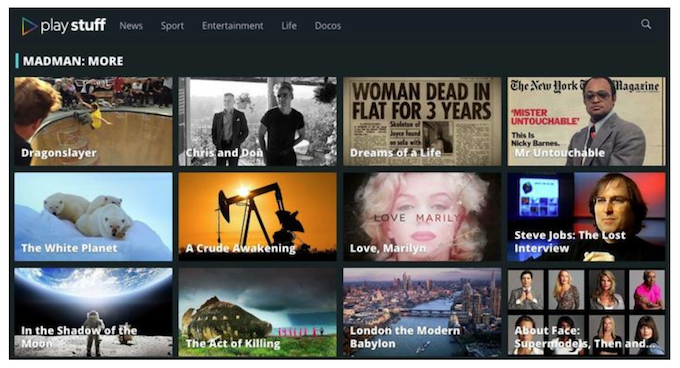Open the search magnifier icon

pyautogui.click(x=646, y=24)
